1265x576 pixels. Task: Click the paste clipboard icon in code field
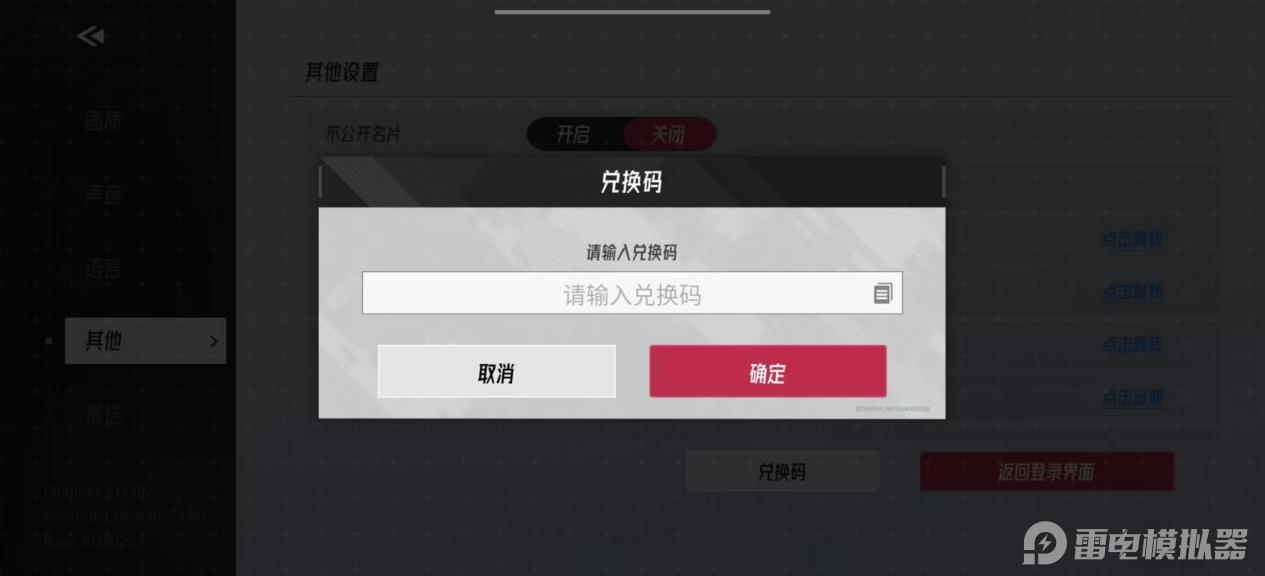pos(882,293)
